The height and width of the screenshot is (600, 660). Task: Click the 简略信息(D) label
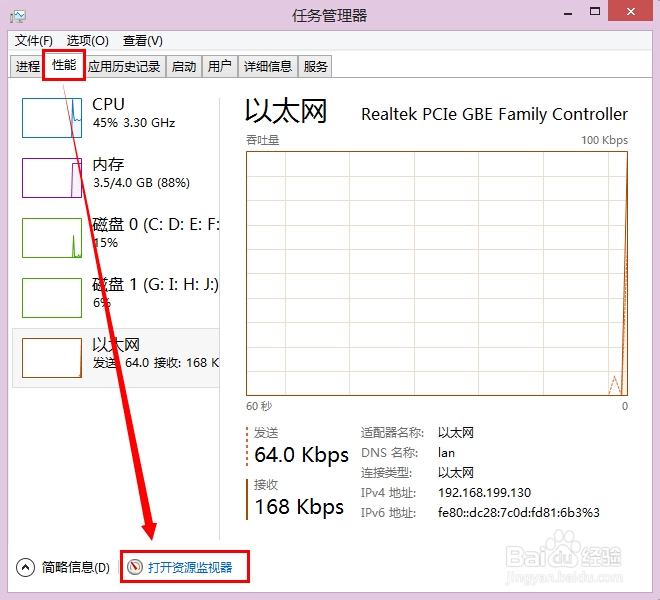coord(76,568)
